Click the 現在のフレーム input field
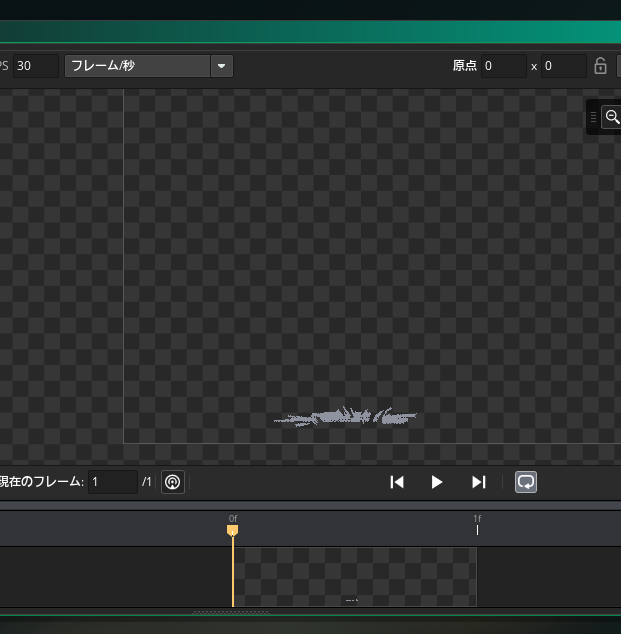621x634 pixels. [112, 482]
